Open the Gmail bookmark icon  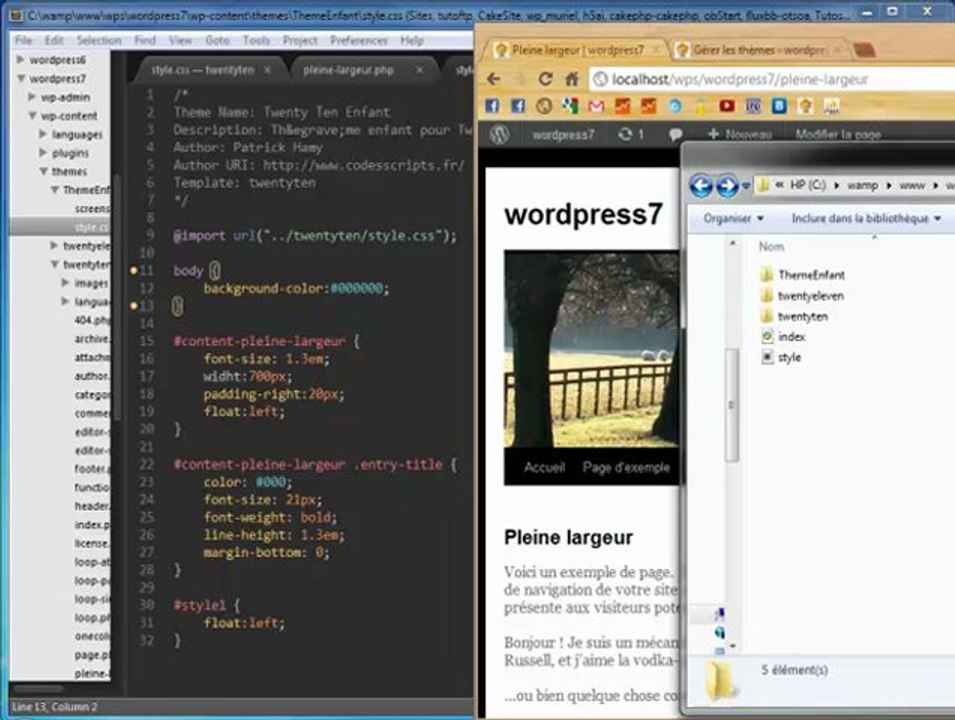click(596, 107)
